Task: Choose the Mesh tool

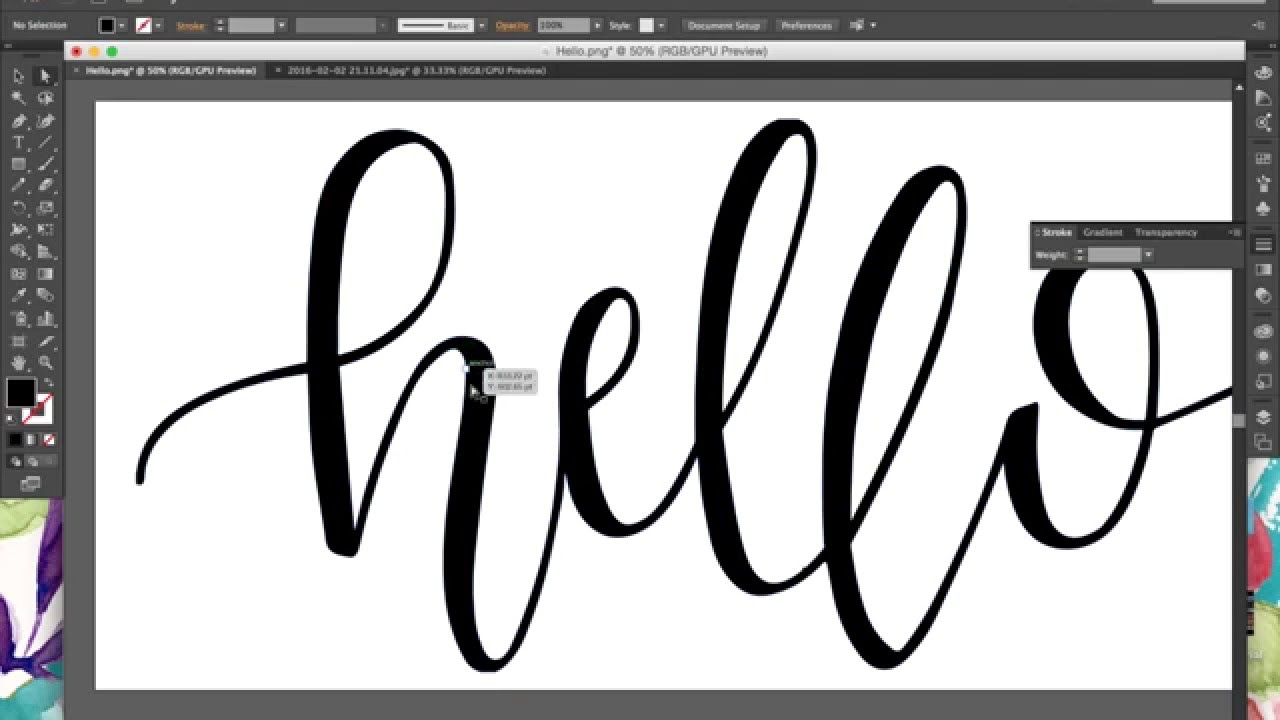Action: [18, 274]
